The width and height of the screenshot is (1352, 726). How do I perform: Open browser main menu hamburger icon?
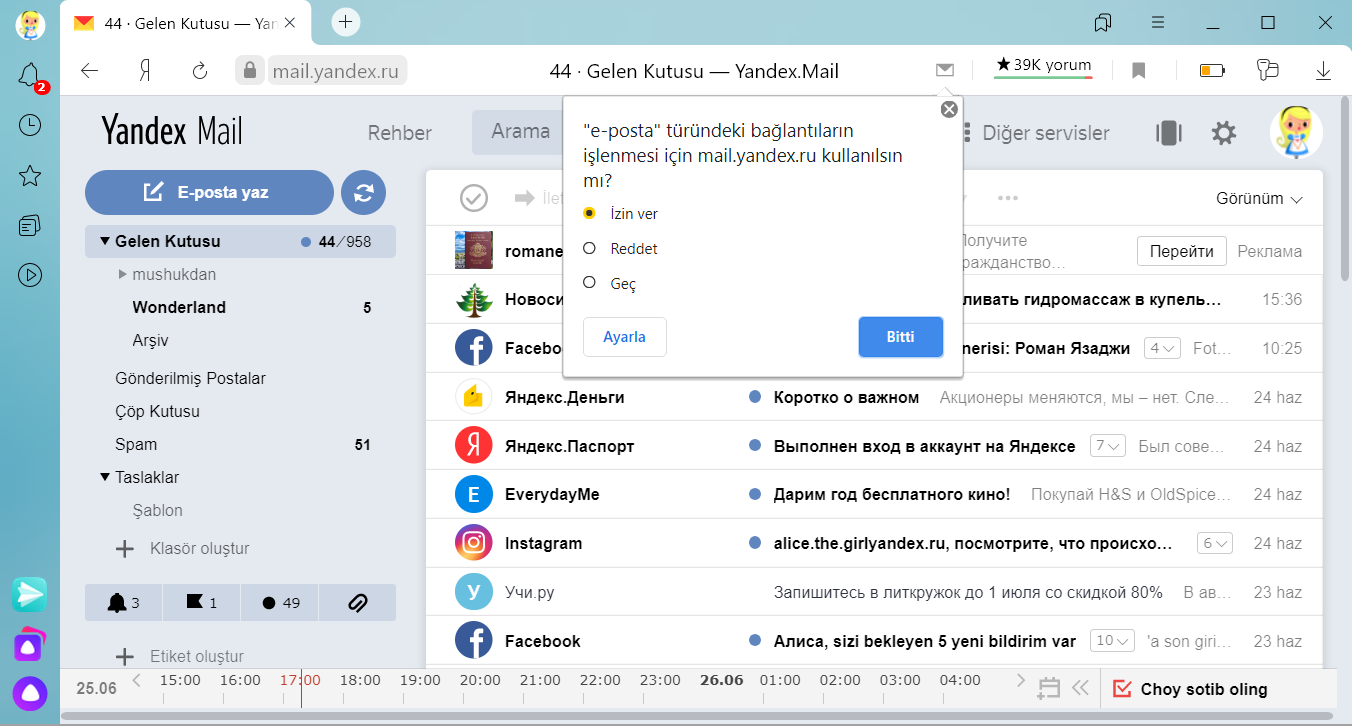[1158, 22]
